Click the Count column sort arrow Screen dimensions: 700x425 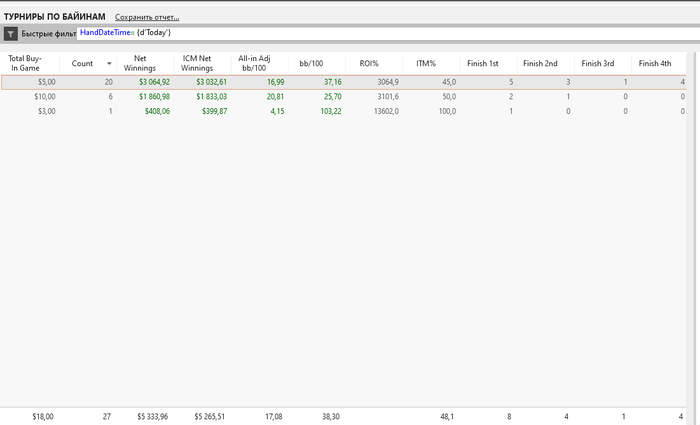coord(109,63)
